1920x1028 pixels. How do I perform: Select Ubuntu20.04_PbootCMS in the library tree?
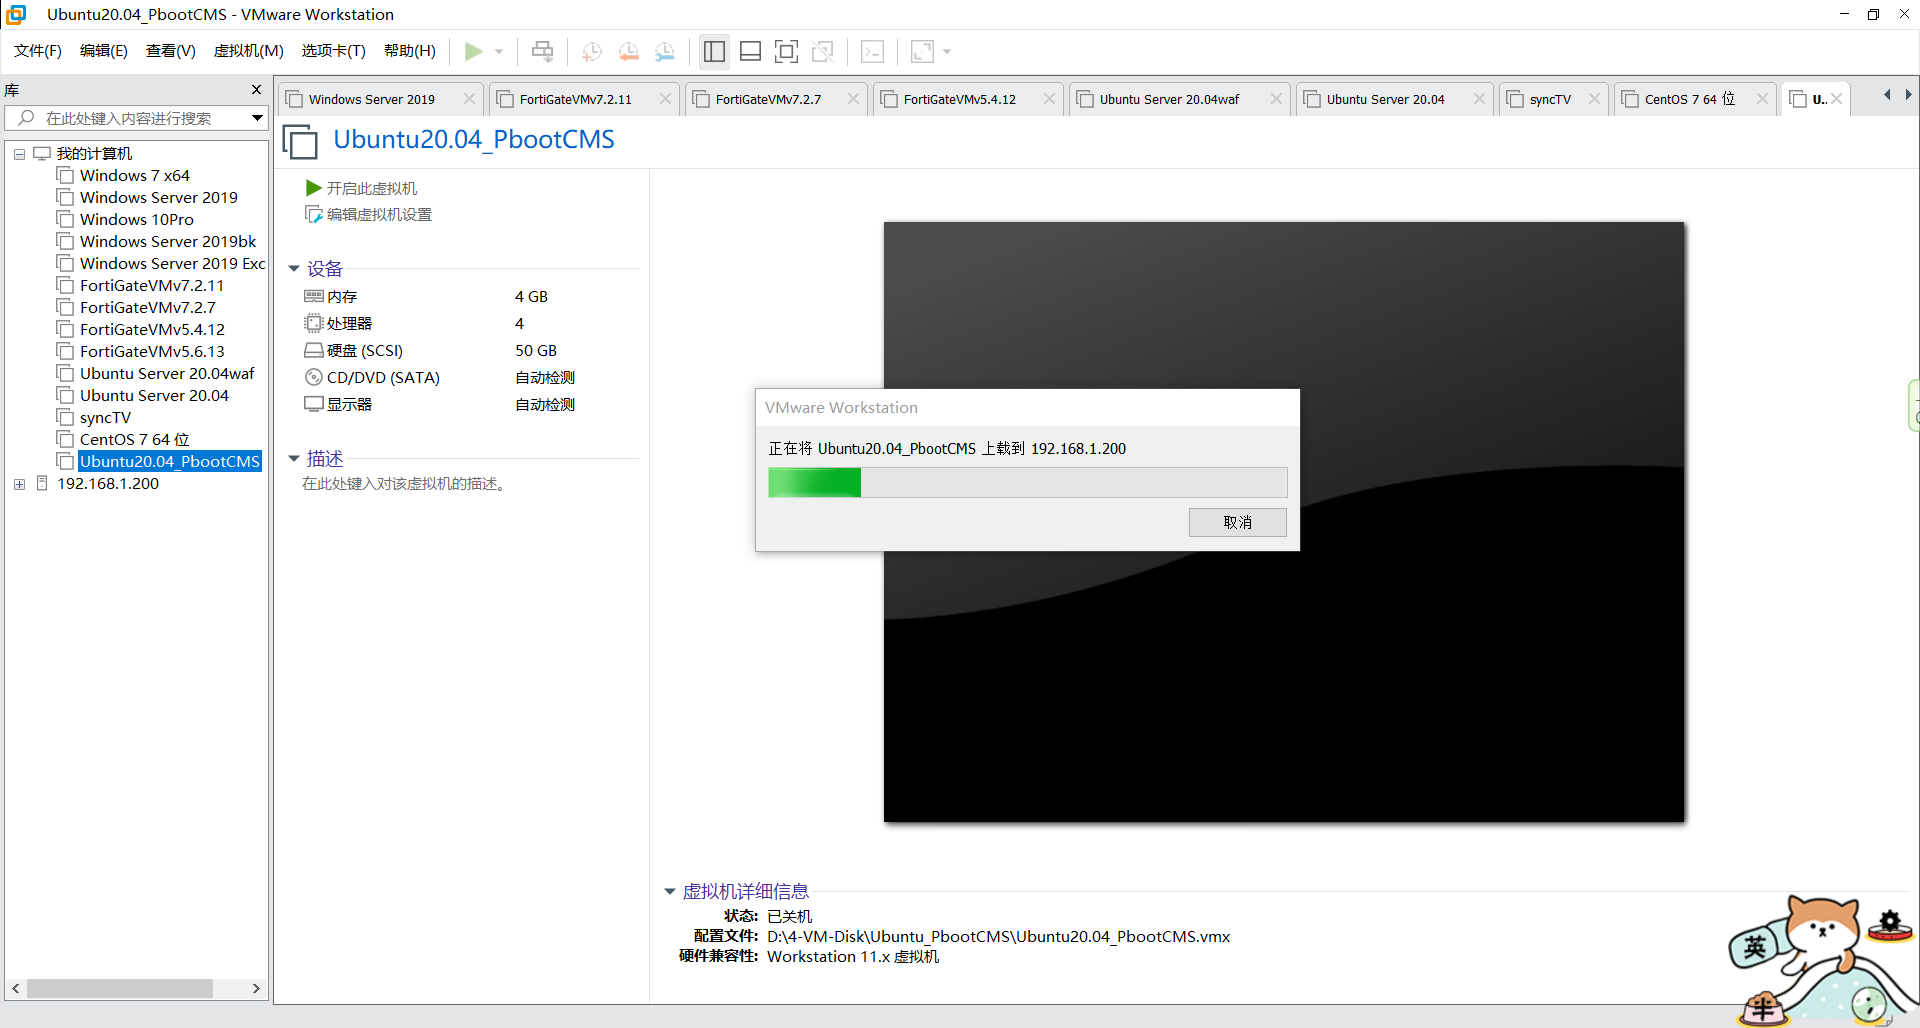click(169, 462)
